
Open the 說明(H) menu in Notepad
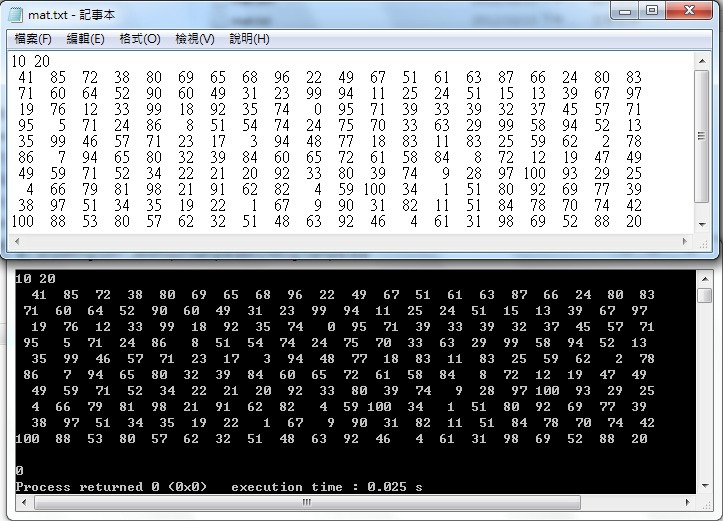click(249, 39)
